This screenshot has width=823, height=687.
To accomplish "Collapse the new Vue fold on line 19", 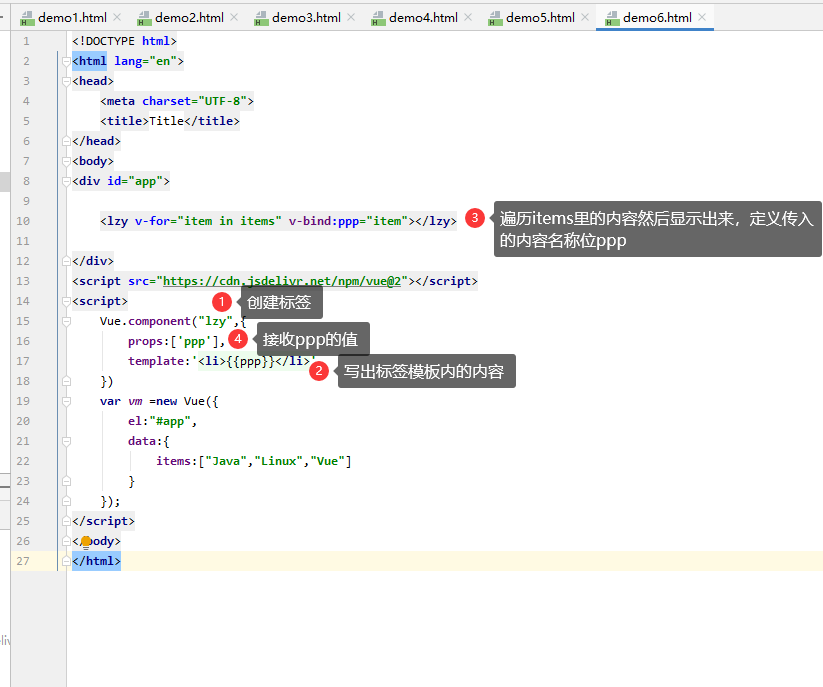I will [66, 401].
